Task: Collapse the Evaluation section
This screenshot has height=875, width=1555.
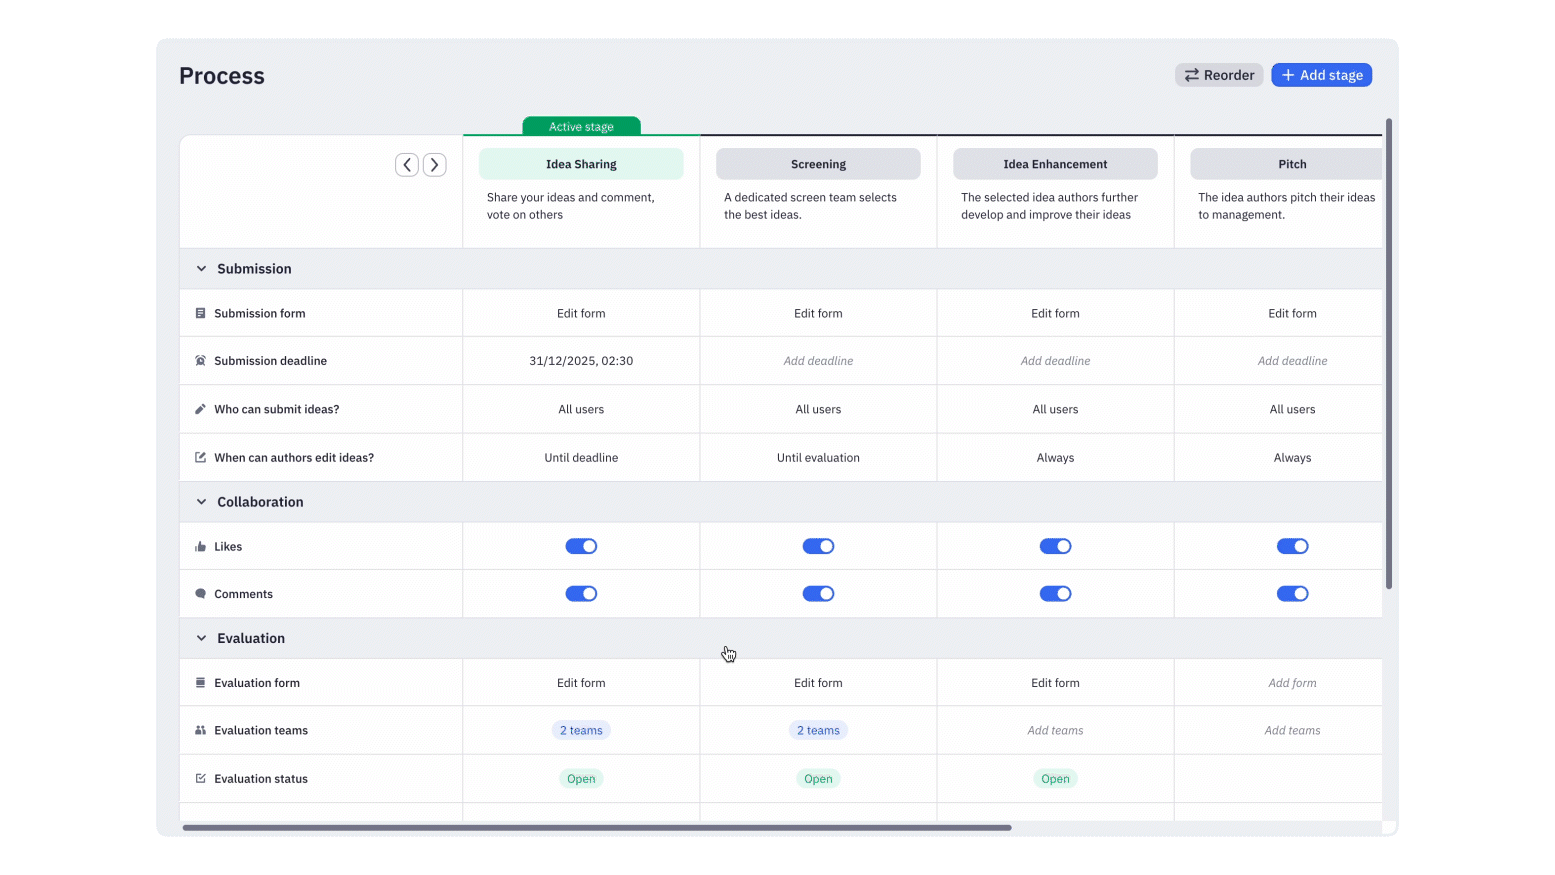Action: 201,638
